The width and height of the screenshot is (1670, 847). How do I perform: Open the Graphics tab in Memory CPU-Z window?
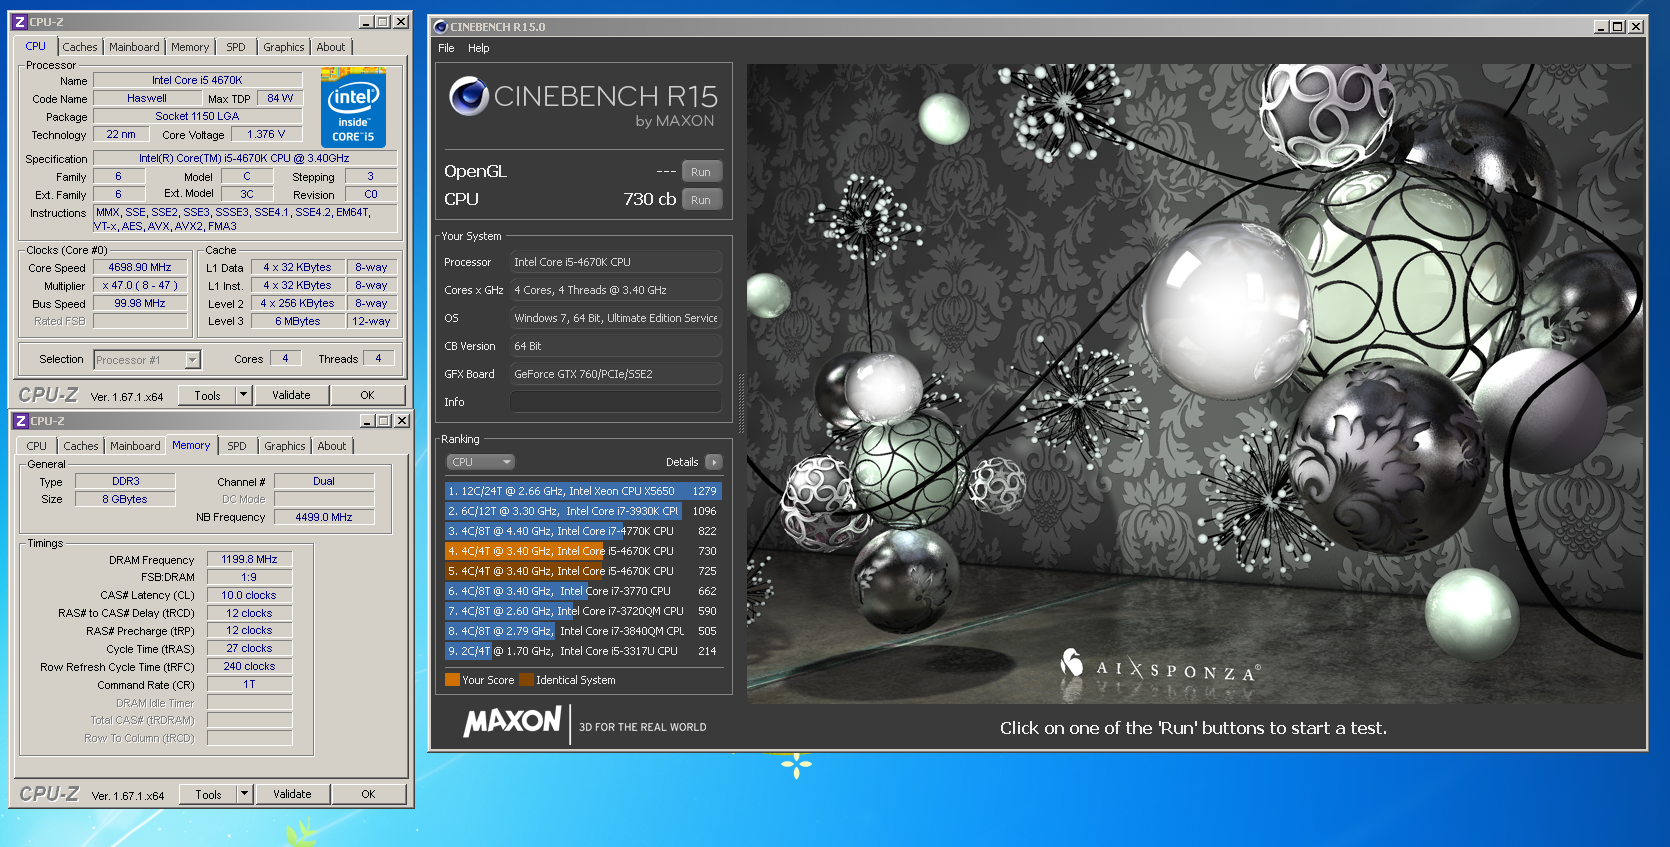point(285,446)
